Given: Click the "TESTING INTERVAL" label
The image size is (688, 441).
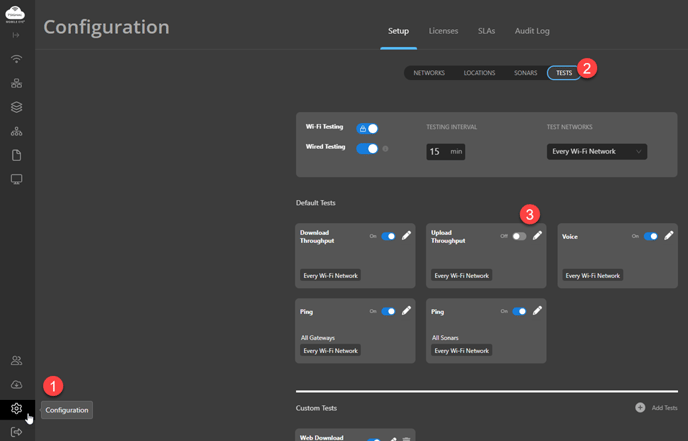Looking at the screenshot, I should pyautogui.click(x=452, y=127).
